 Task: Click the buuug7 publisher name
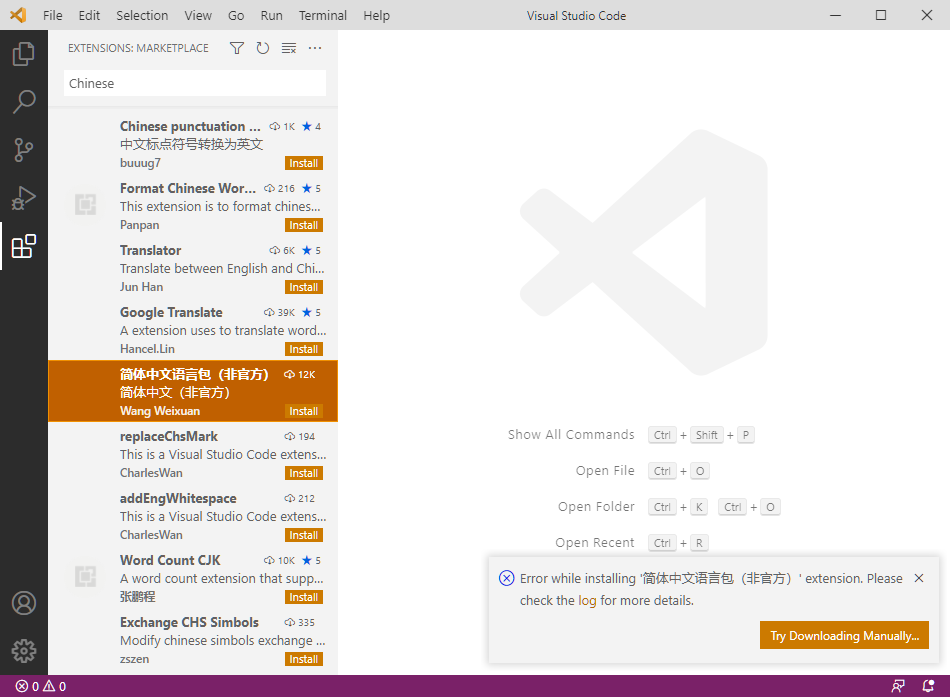pyautogui.click(x=140, y=163)
